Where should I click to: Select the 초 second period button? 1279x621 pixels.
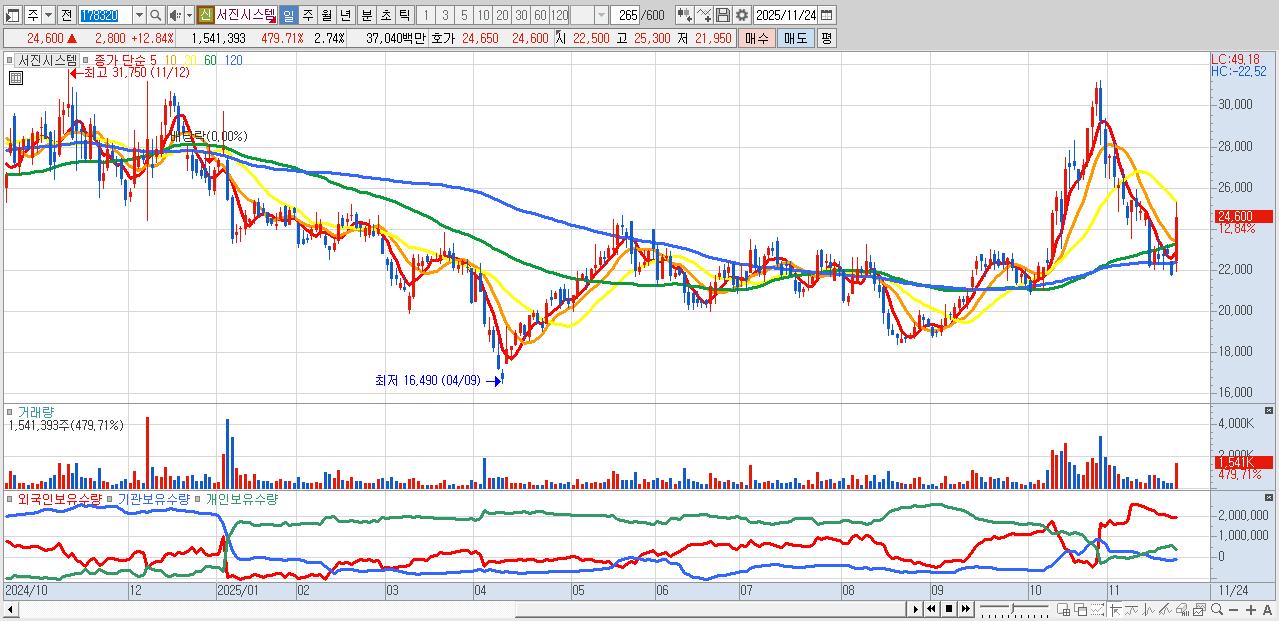pos(385,15)
